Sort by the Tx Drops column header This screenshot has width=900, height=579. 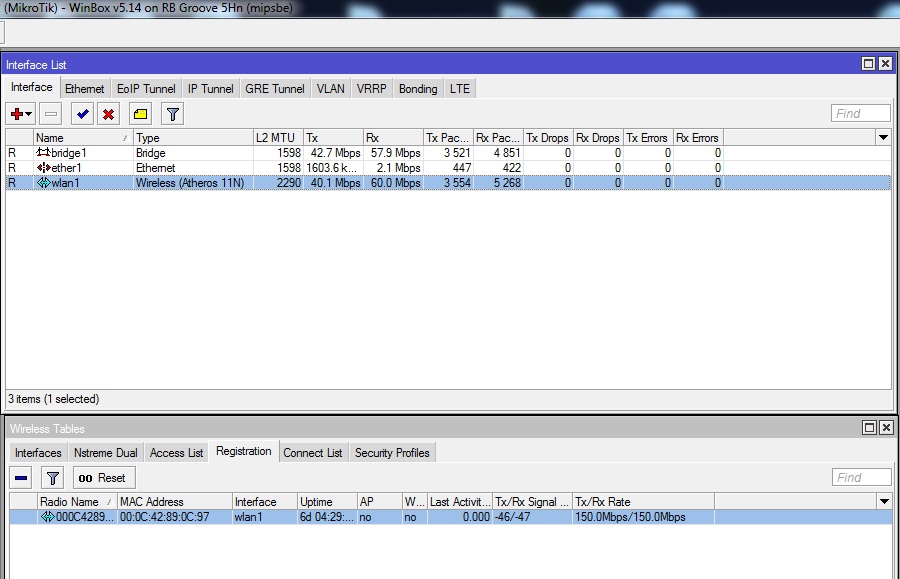click(548, 138)
